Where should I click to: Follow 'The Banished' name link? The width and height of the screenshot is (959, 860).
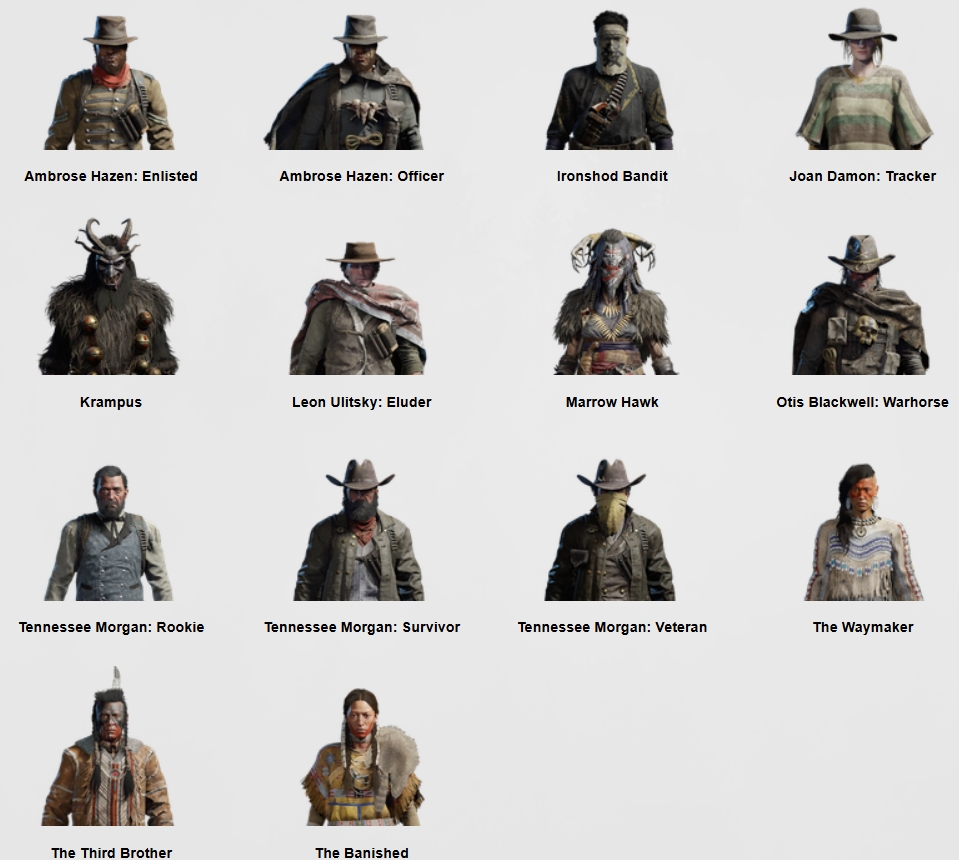point(362,853)
